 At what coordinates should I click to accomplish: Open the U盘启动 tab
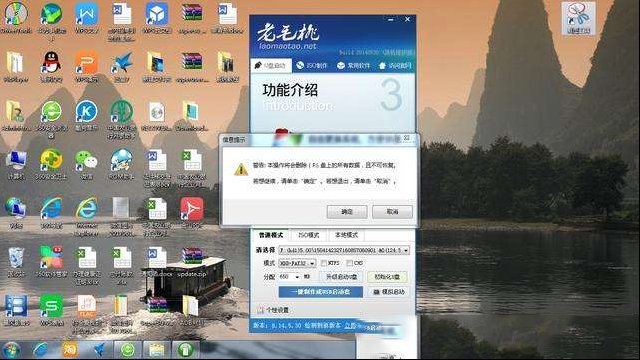coord(270,66)
